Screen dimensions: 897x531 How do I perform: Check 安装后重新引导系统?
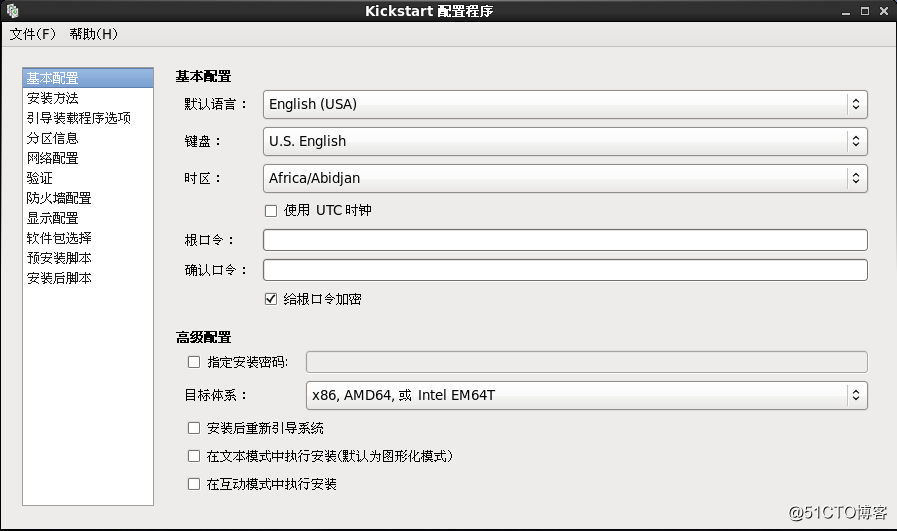click(194, 428)
